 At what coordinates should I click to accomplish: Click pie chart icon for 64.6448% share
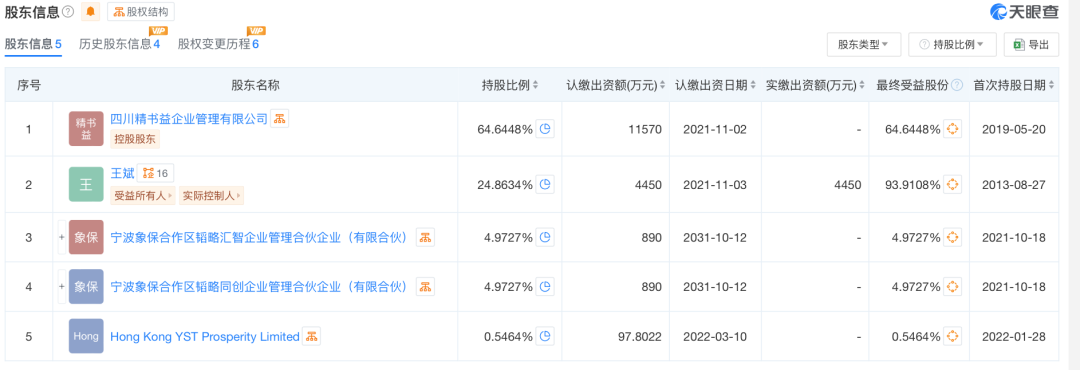[x=545, y=129]
